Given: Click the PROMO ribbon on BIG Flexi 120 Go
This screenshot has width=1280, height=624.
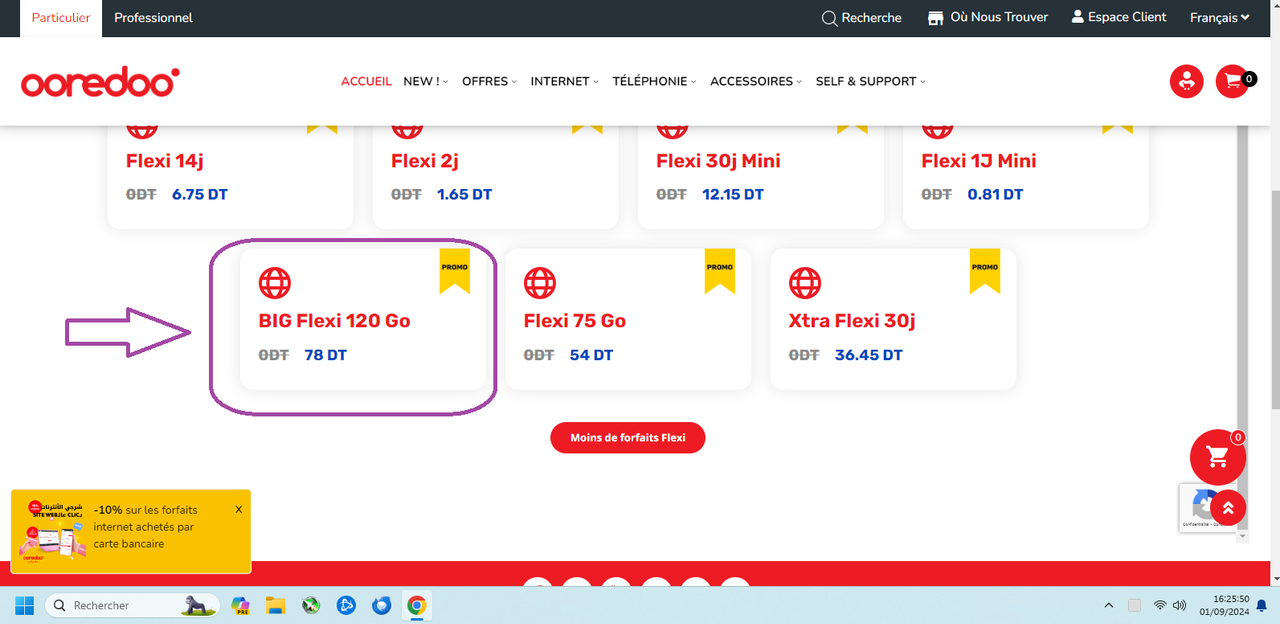Looking at the screenshot, I should (454, 271).
